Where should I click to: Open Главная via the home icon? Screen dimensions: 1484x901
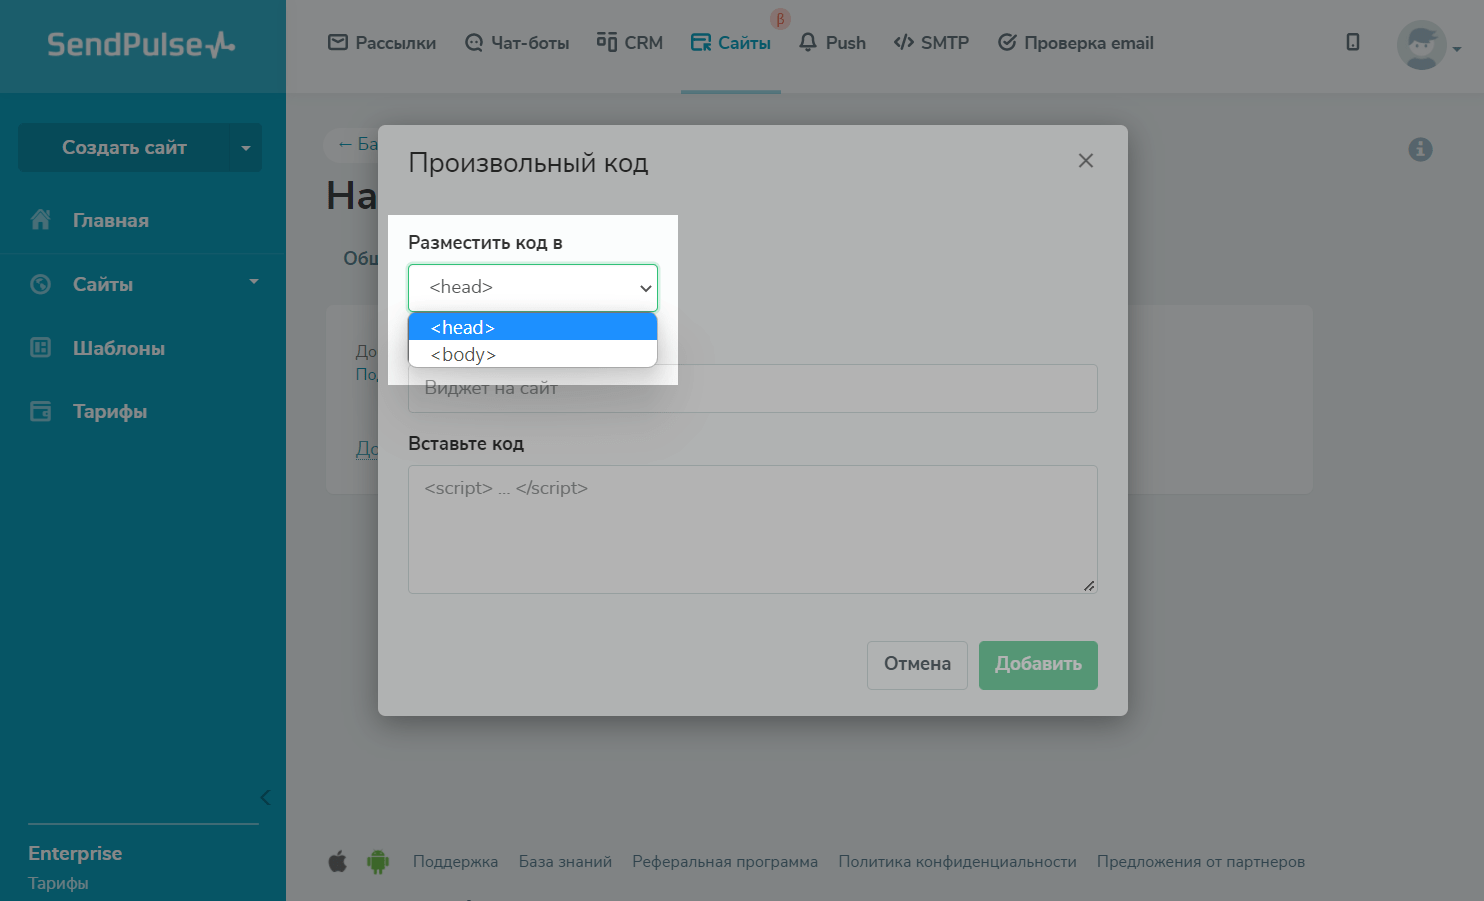(41, 220)
